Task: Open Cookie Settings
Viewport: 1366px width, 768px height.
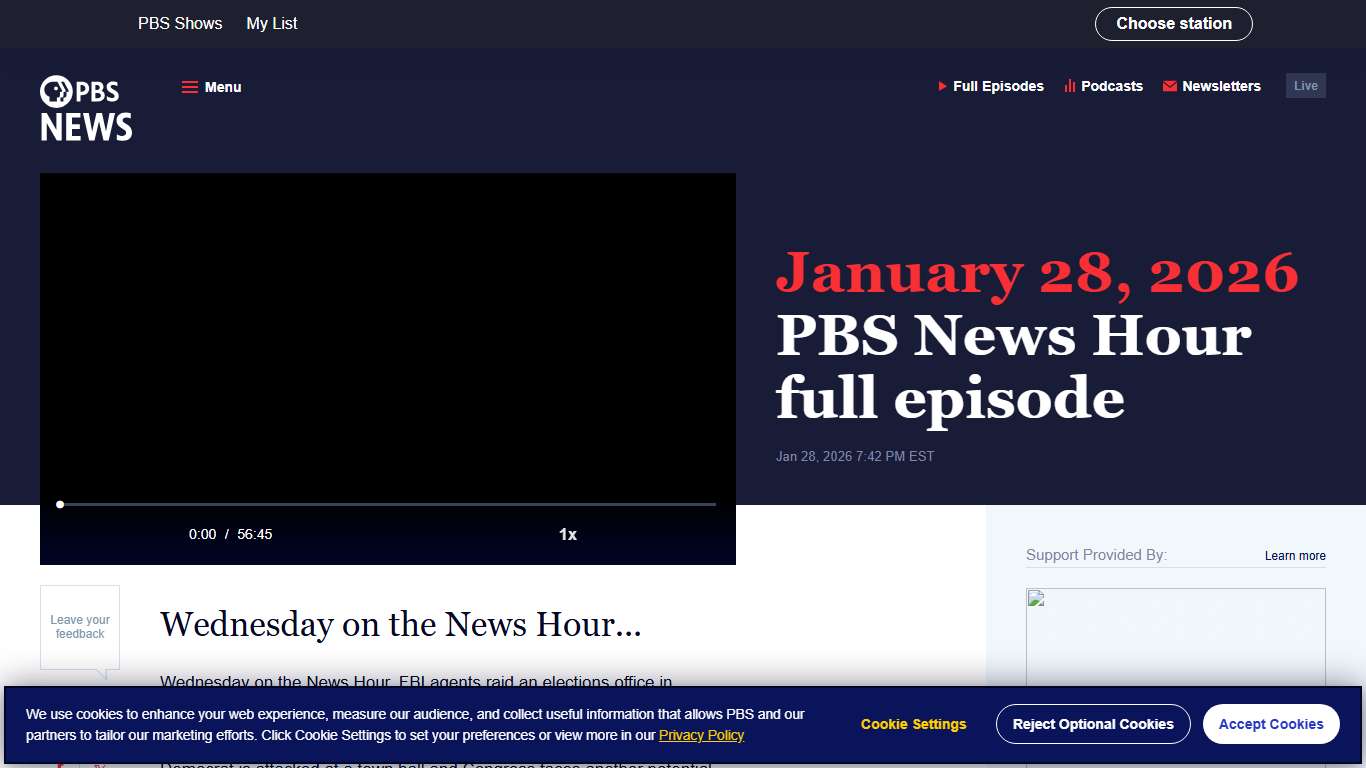Action: tap(912, 723)
